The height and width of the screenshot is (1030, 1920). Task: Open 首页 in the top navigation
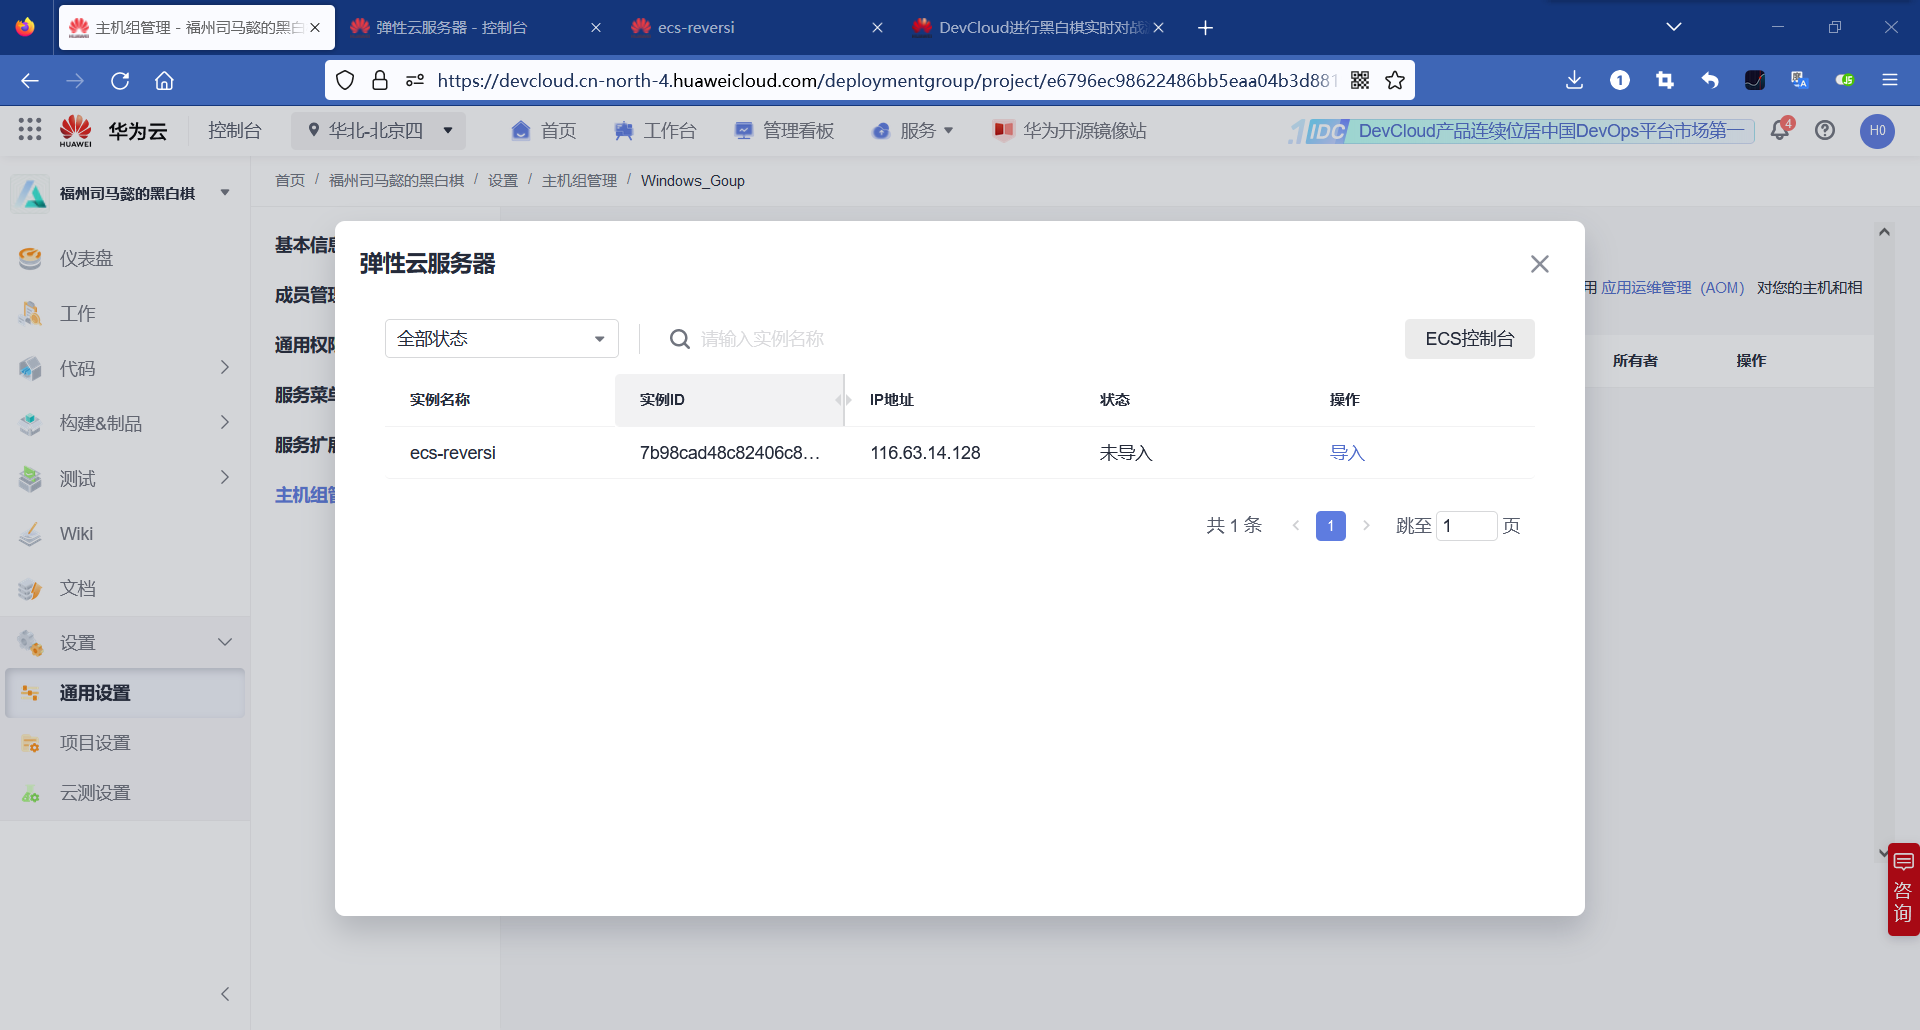click(x=544, y=131)
